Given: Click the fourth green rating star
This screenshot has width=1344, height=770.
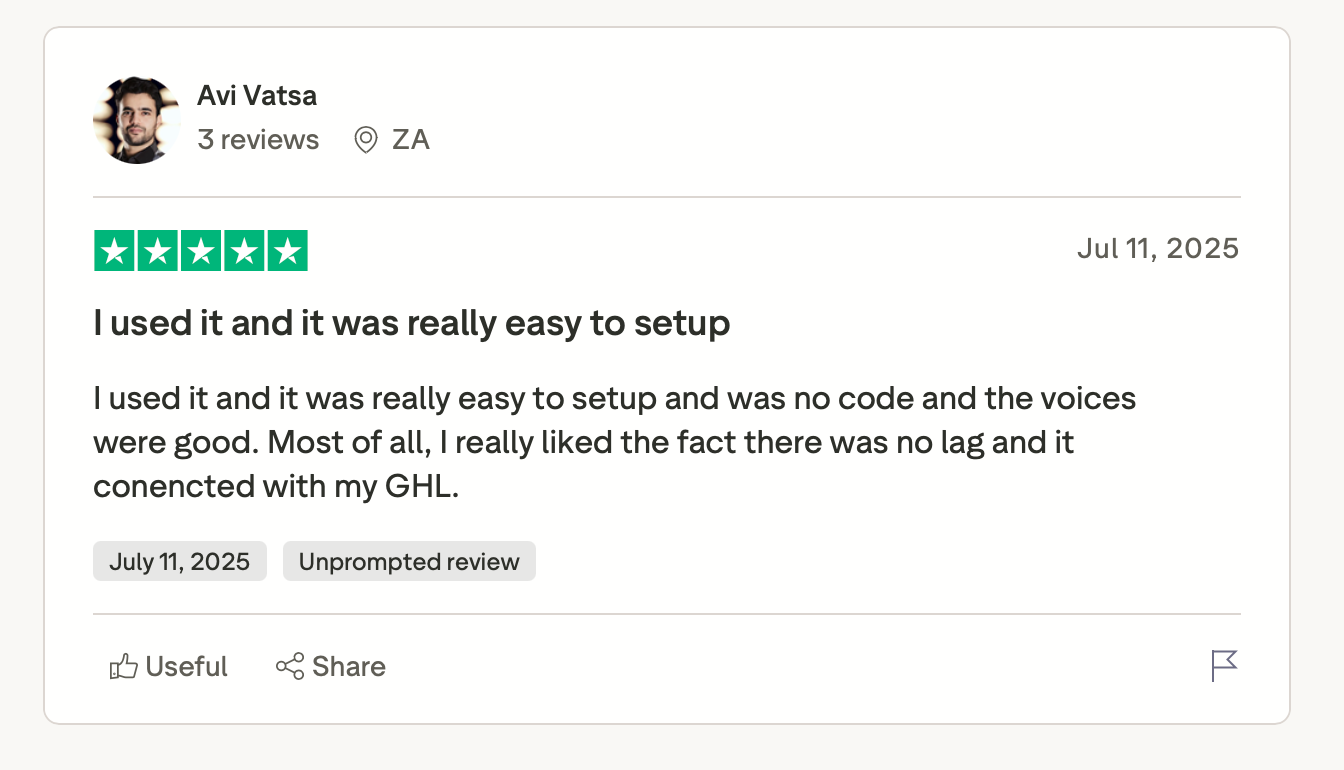Looking at the screenshot, I should coord(244,251).
